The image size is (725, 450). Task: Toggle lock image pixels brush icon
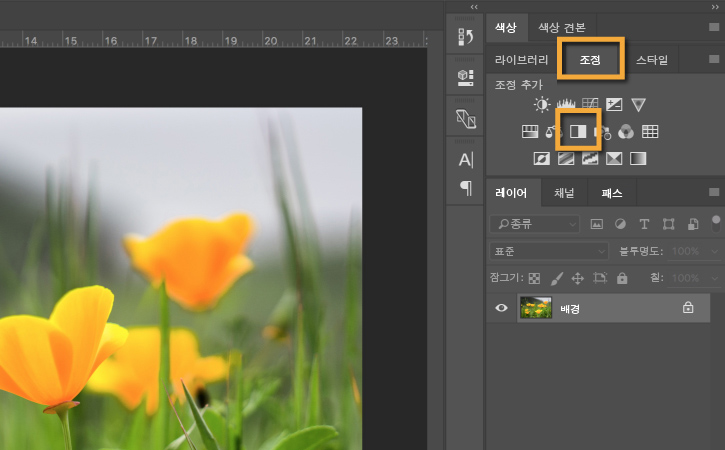(x=557, y=278)
